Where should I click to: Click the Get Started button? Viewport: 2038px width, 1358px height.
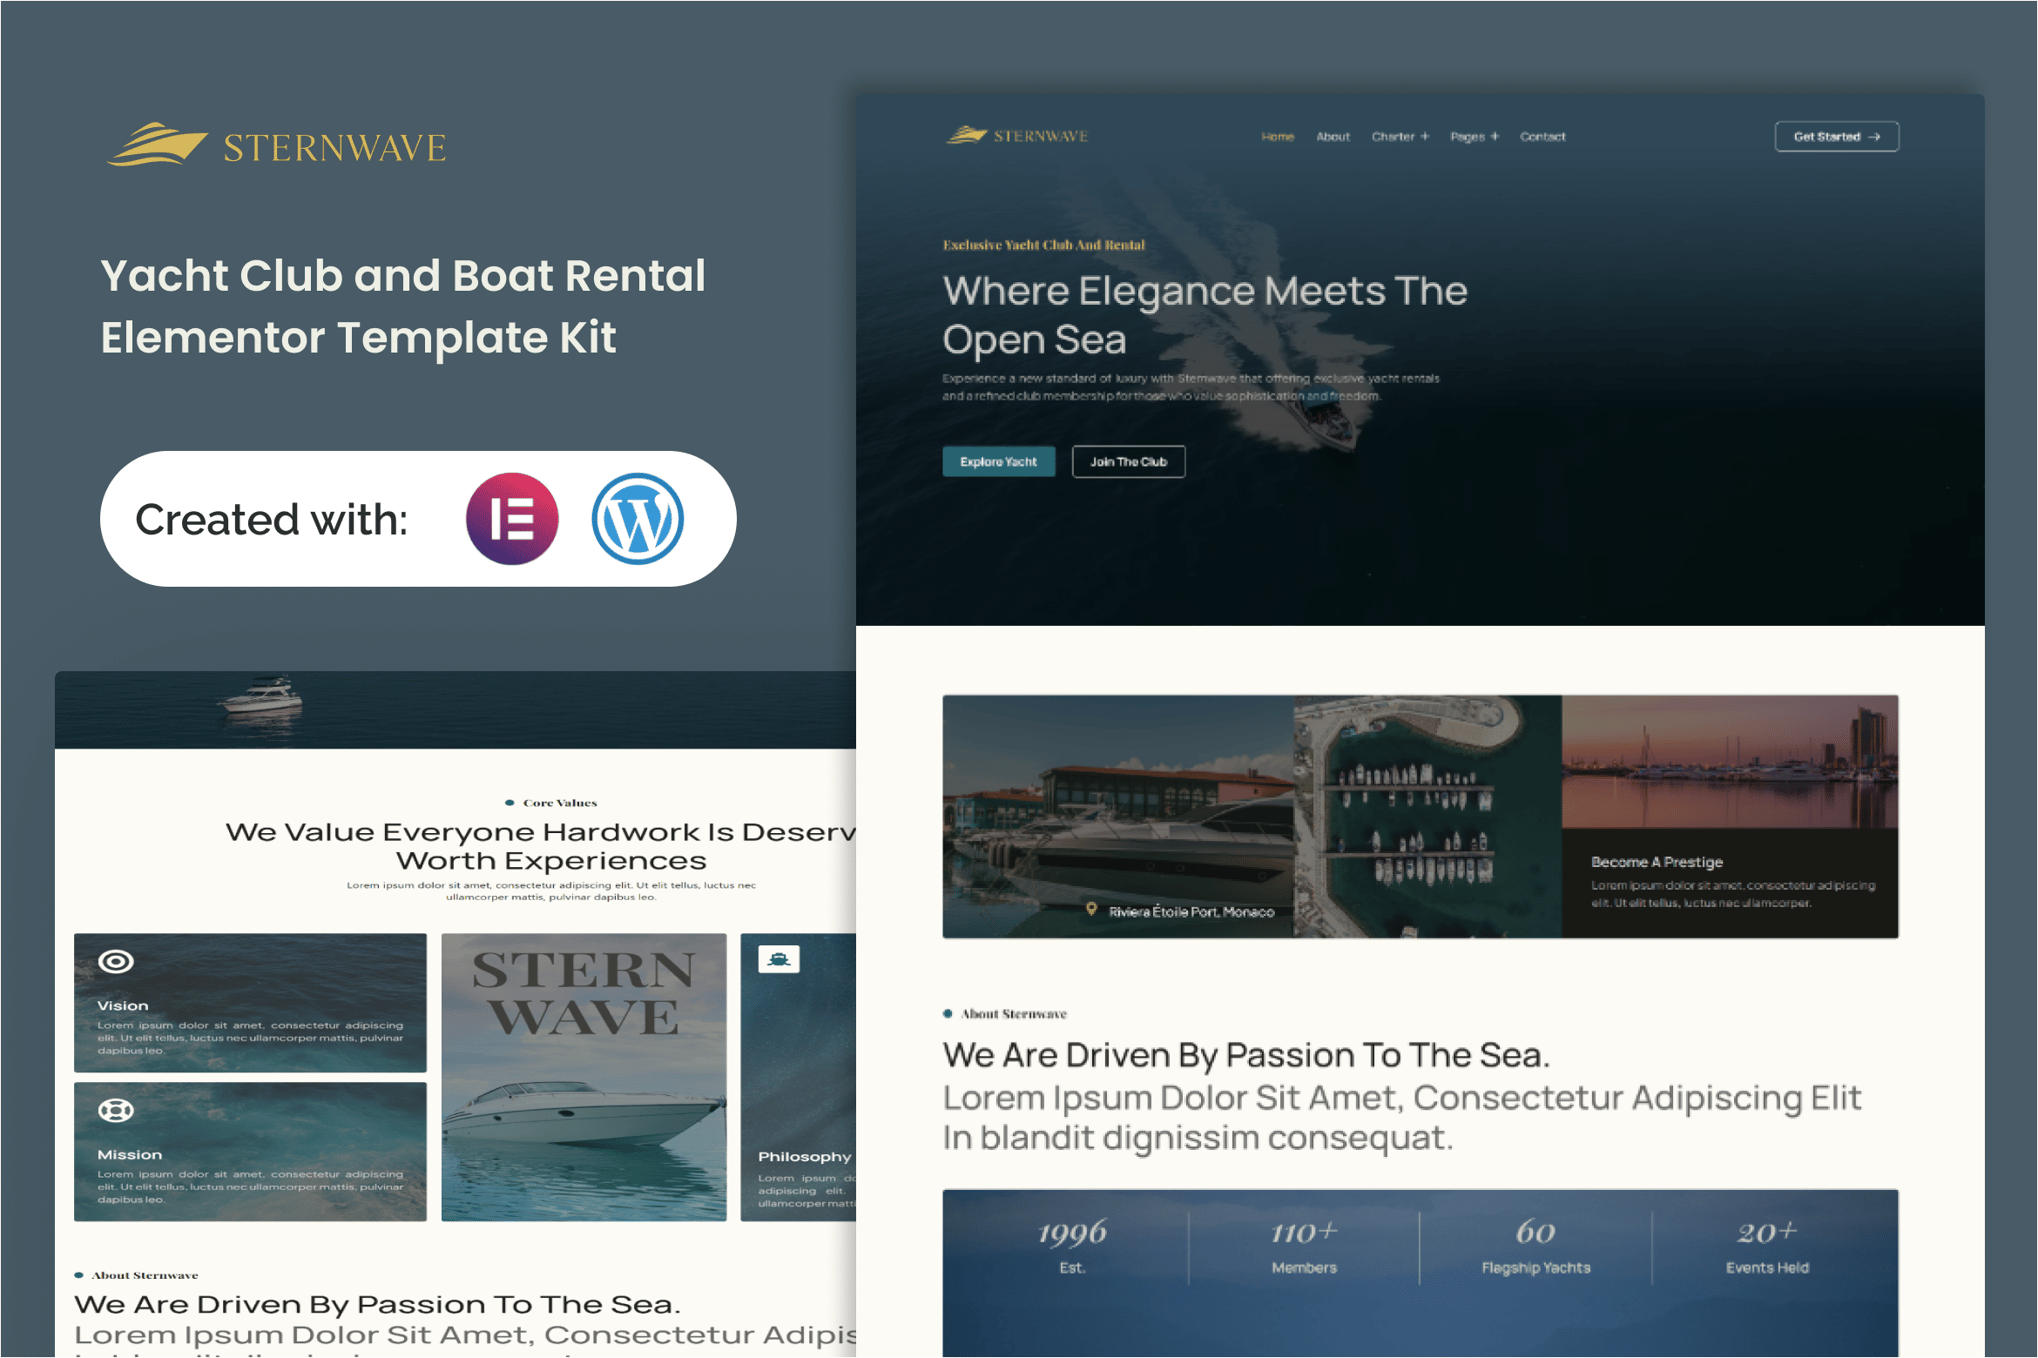[x=1836, y=137]
